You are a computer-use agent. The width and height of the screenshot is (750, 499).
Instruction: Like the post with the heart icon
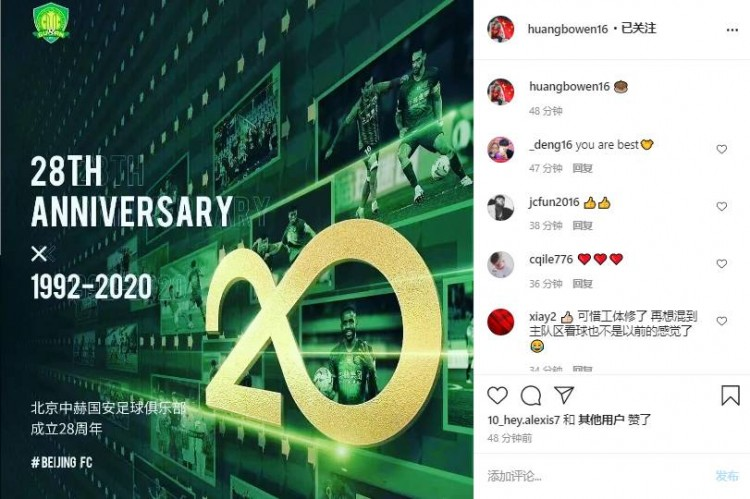click(497, 396)
